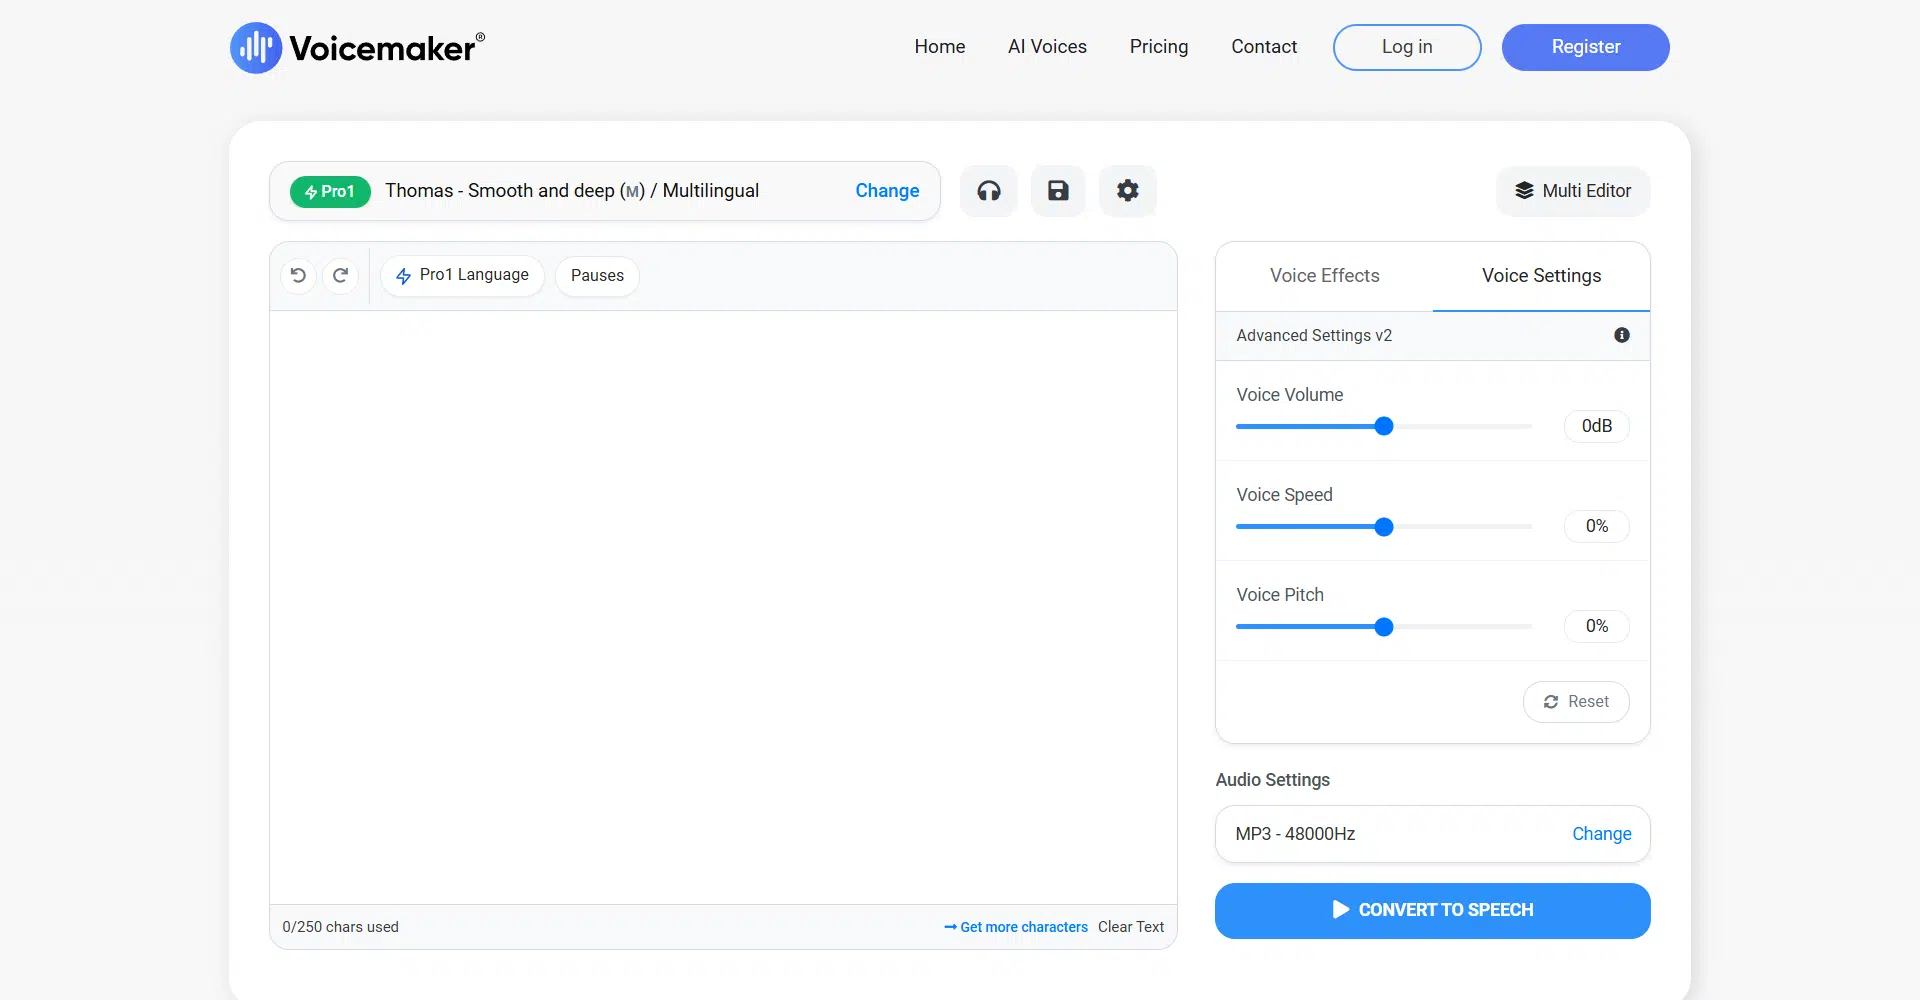Click the redo arrow icon
Screen dimensions: 1920x1000
click(340, 275)
